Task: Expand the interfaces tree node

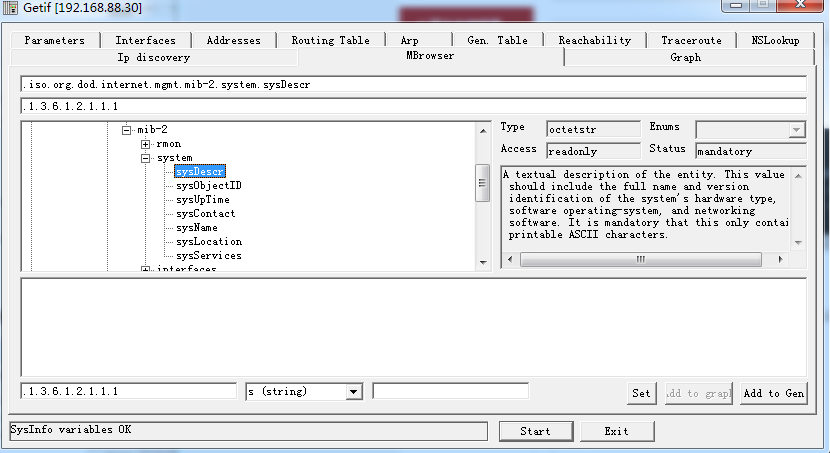Action: pyautogui.click(x=146, y=269)
